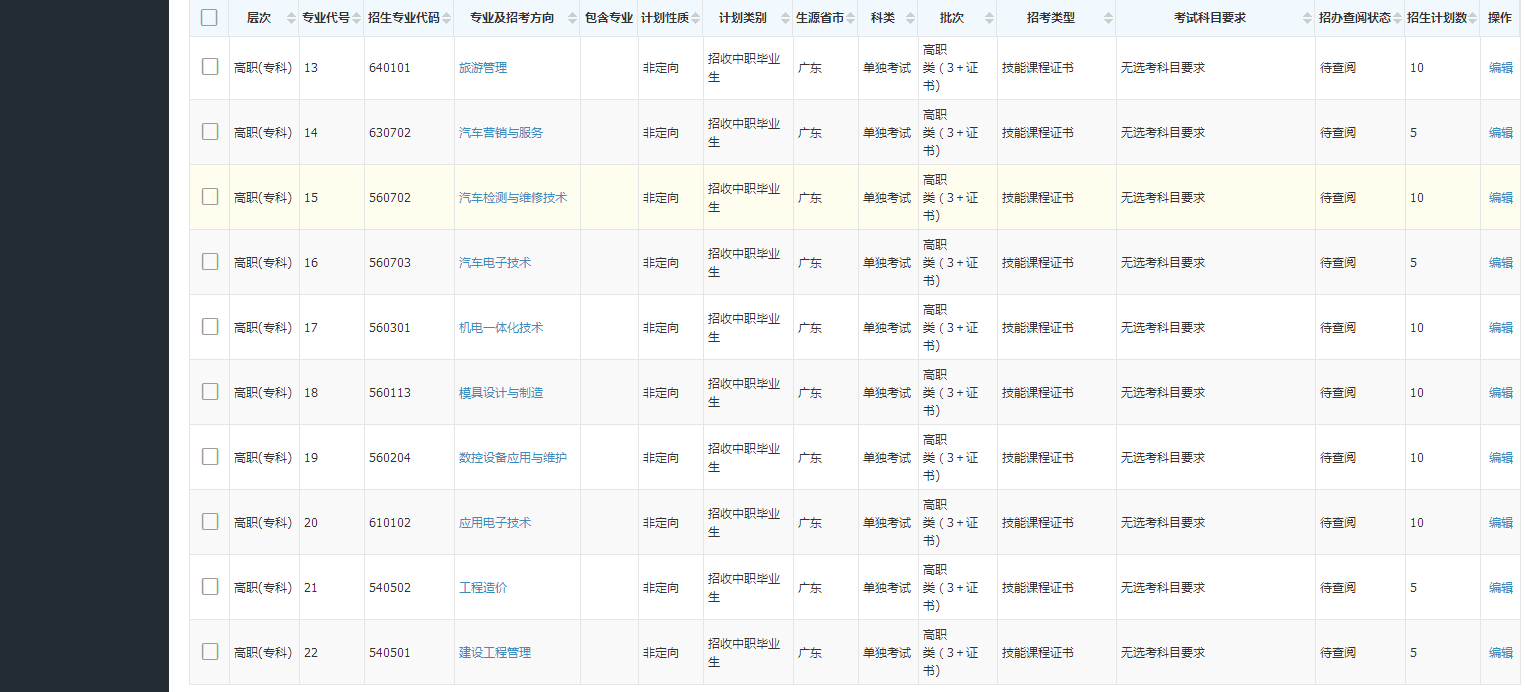This screenshot has height=692, width=1525.
Task: Click 编辑 for the 模具设计与制造 row
Action: (x=1501, y=393)
